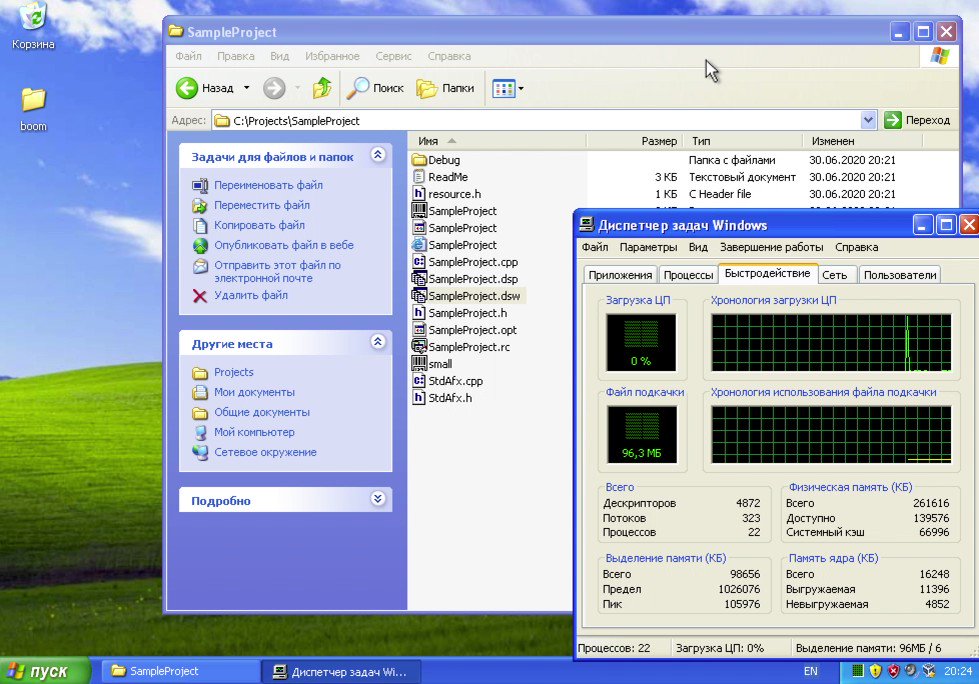
Task: Click the Forward arrow icon in Explorer
Action: coord(274,88)
